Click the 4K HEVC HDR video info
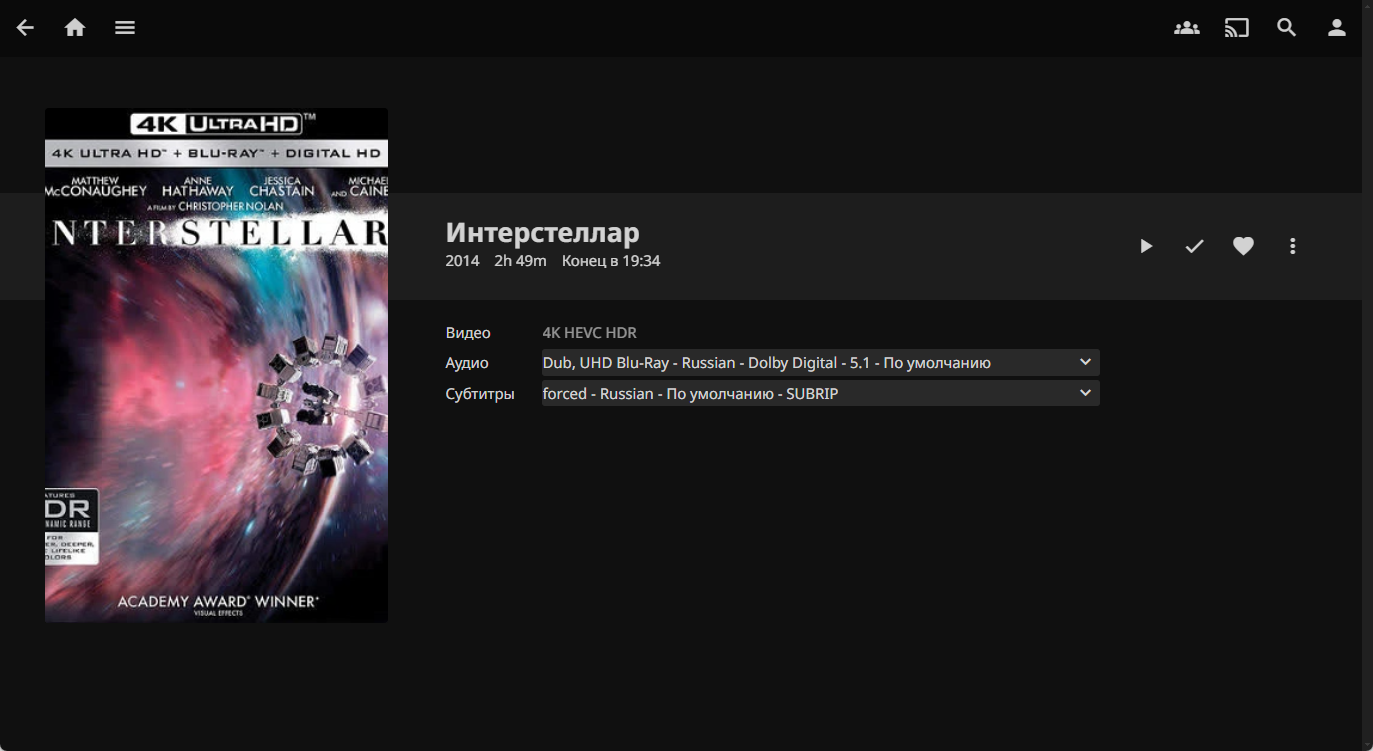1373x751 pixels. [x=589, y=333]
